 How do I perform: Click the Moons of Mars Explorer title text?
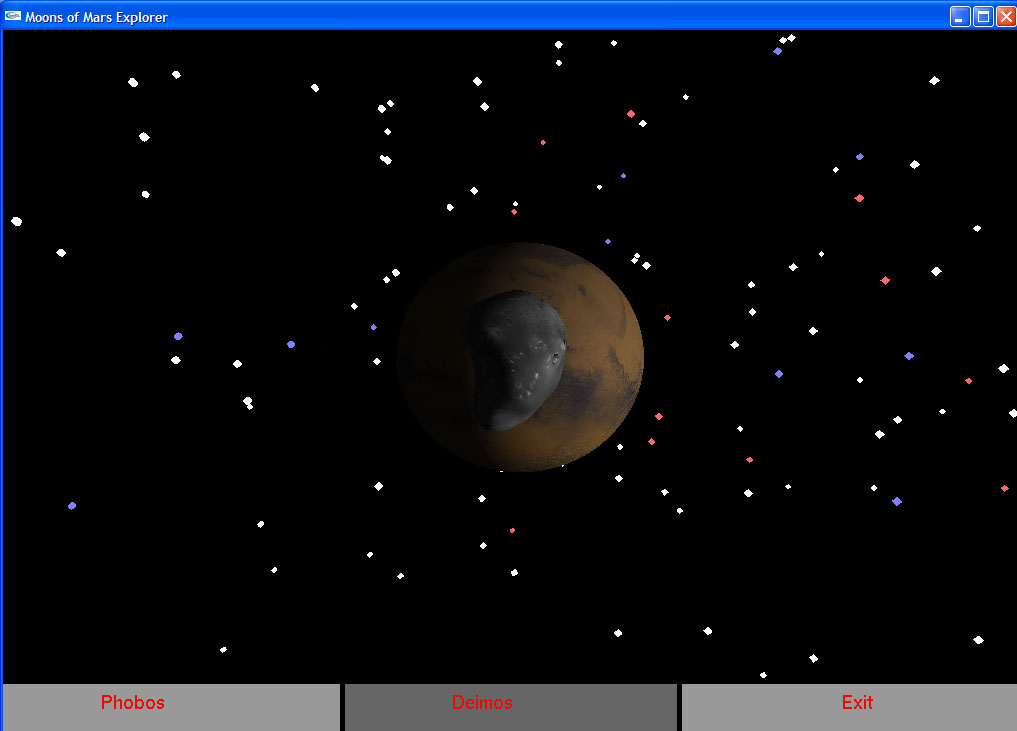pos(96,17)
